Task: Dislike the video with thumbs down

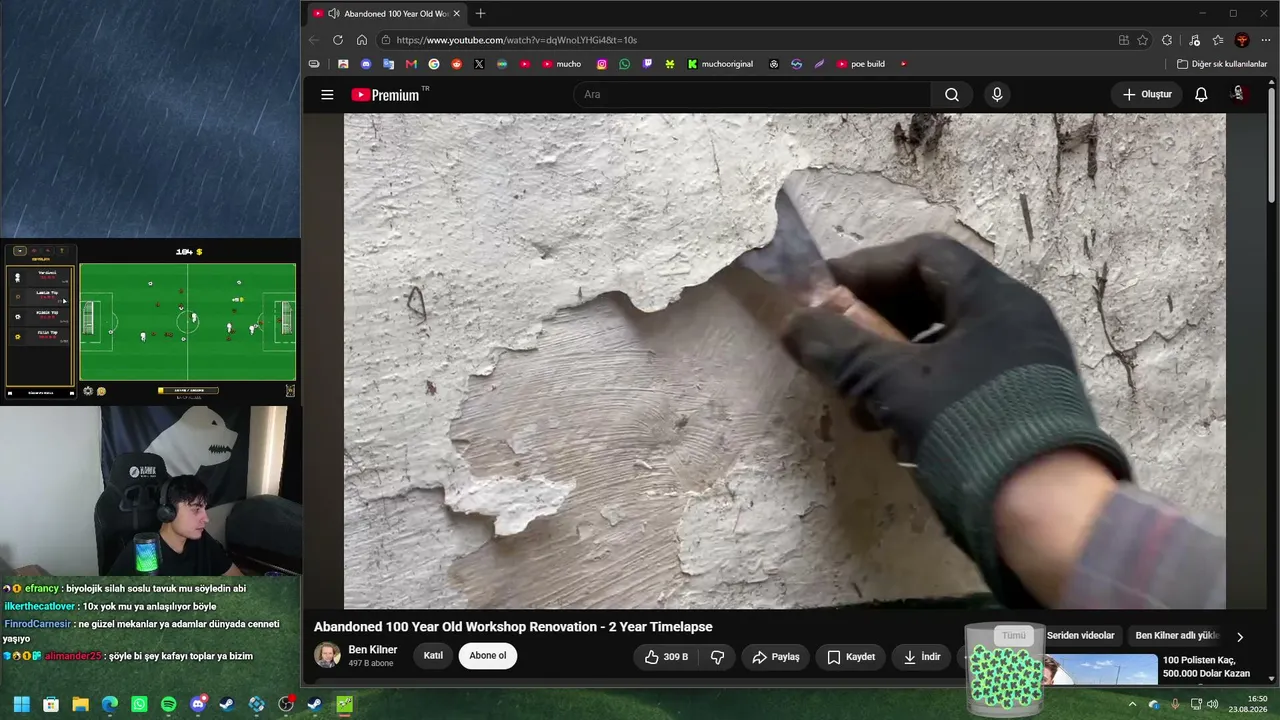Action: [x=717, y=657]
